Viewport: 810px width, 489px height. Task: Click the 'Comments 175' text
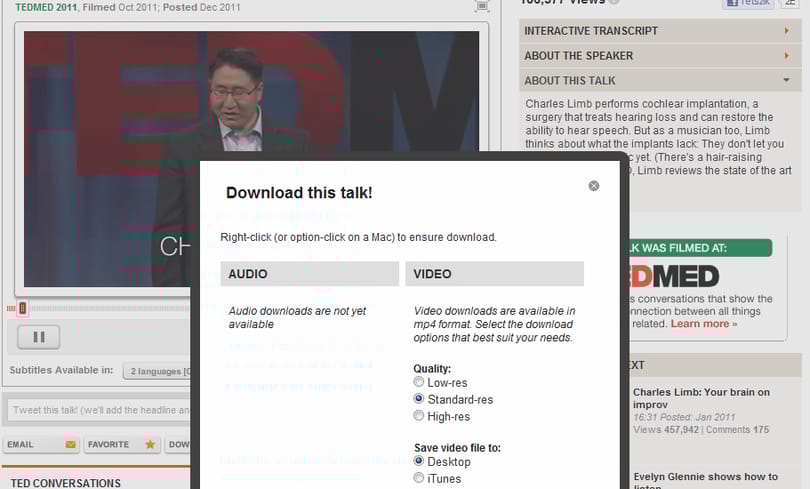pos(737,430)
